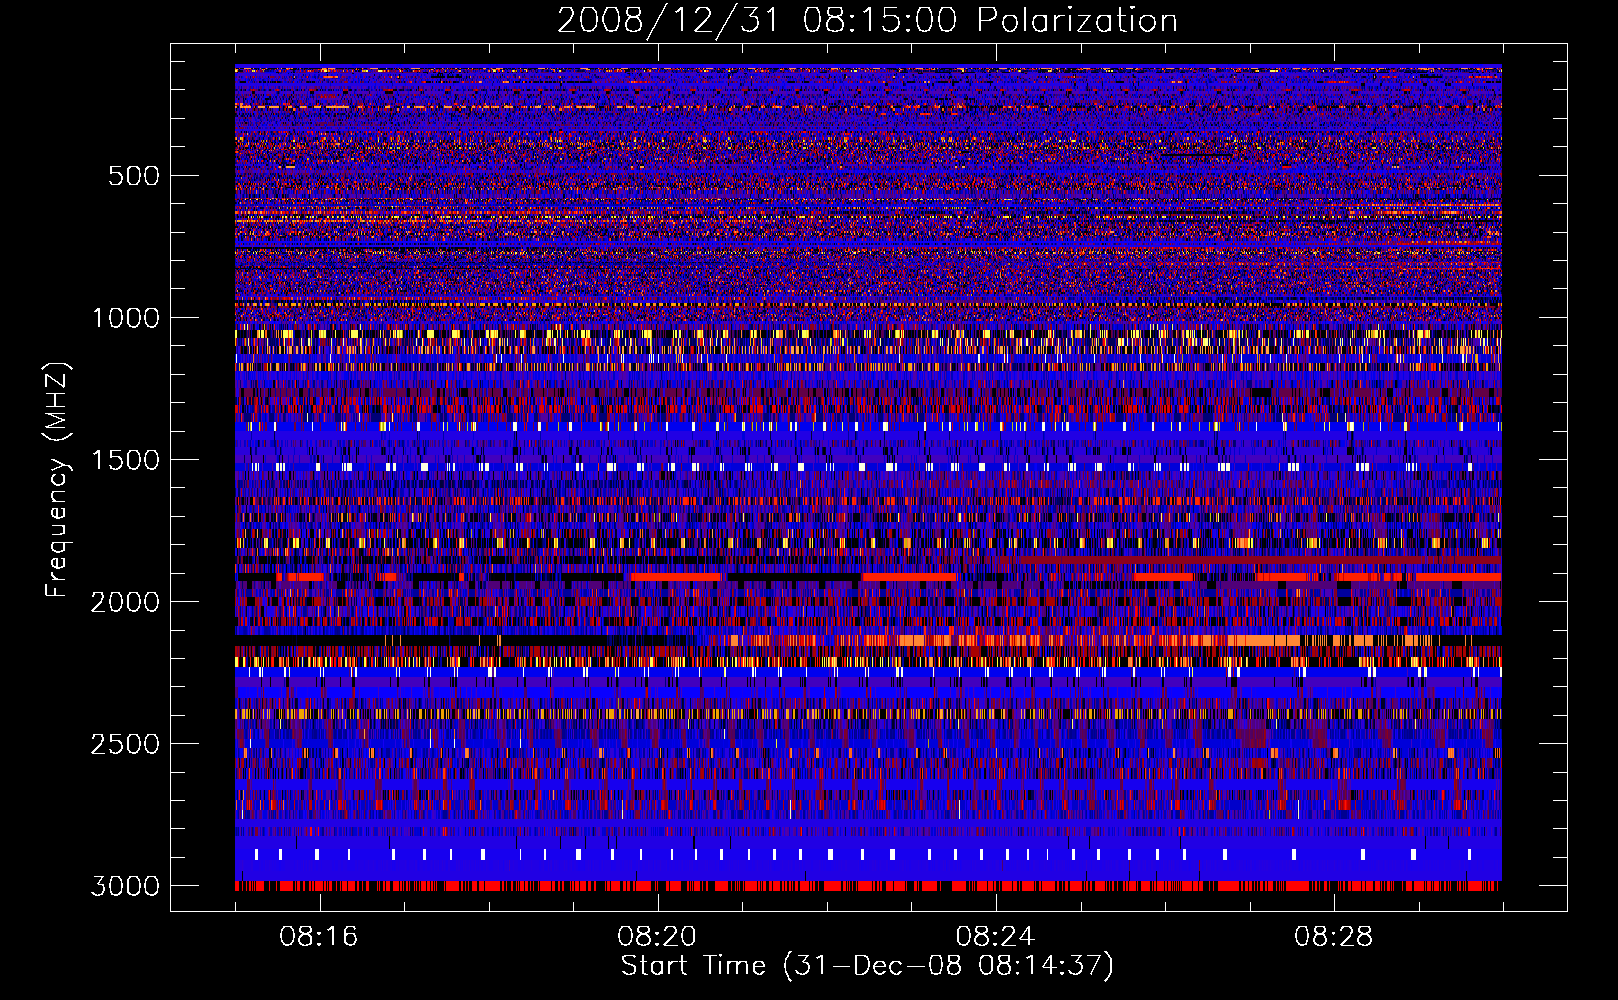Click the 1000 frequency tick label
The width and height of the screenshot is (1618, 1000).
pos(125,318)
